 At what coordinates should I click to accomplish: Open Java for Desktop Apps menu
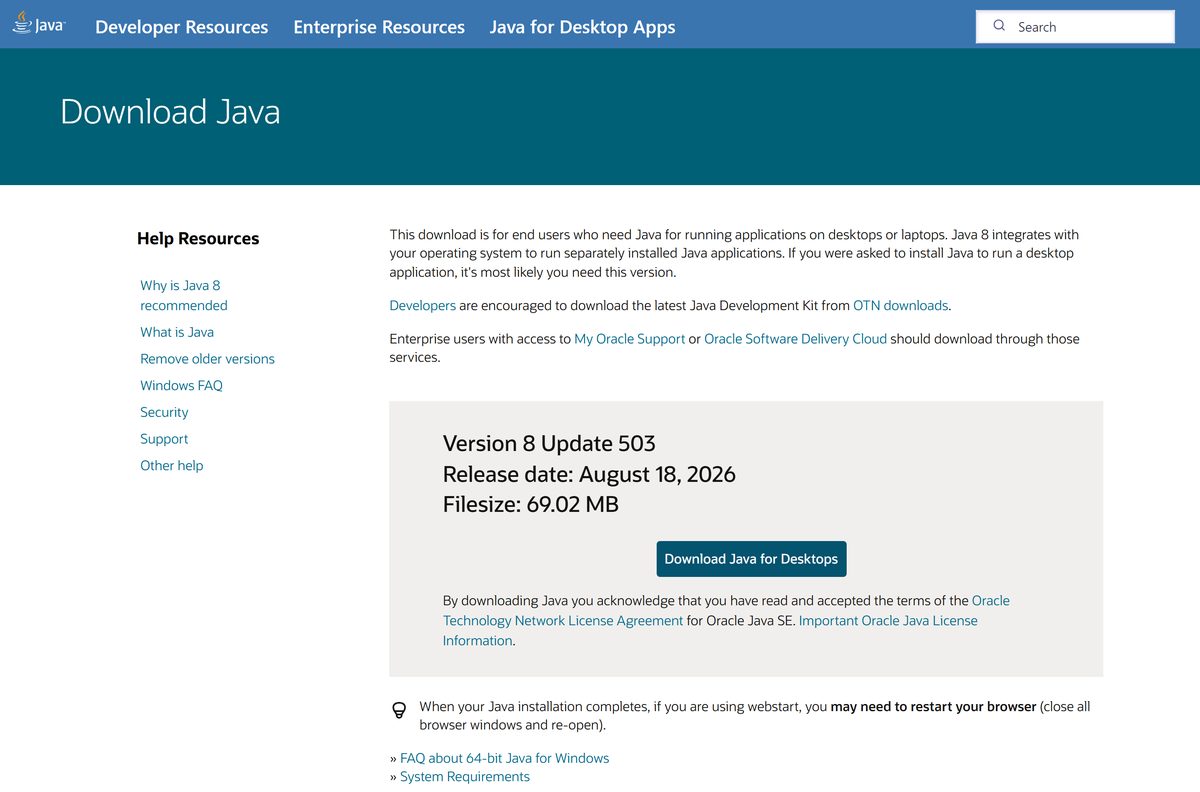pos(582,27)
